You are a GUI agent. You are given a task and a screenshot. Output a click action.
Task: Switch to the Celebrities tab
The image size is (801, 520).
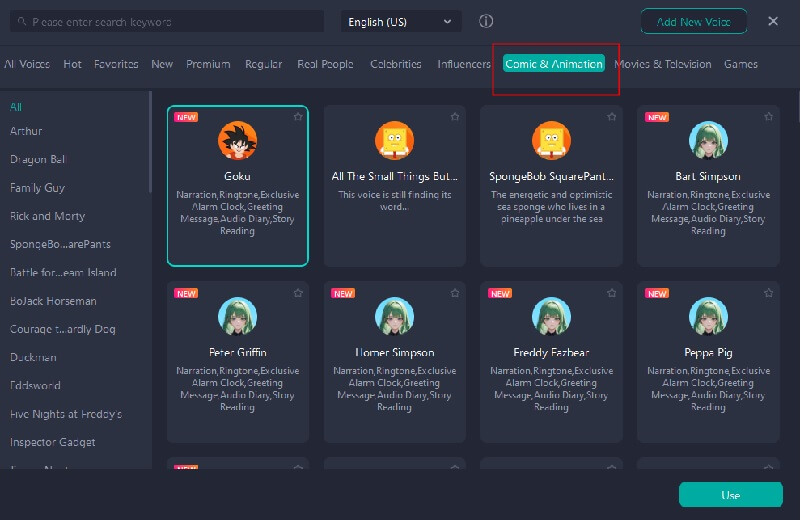click(395, 64)
